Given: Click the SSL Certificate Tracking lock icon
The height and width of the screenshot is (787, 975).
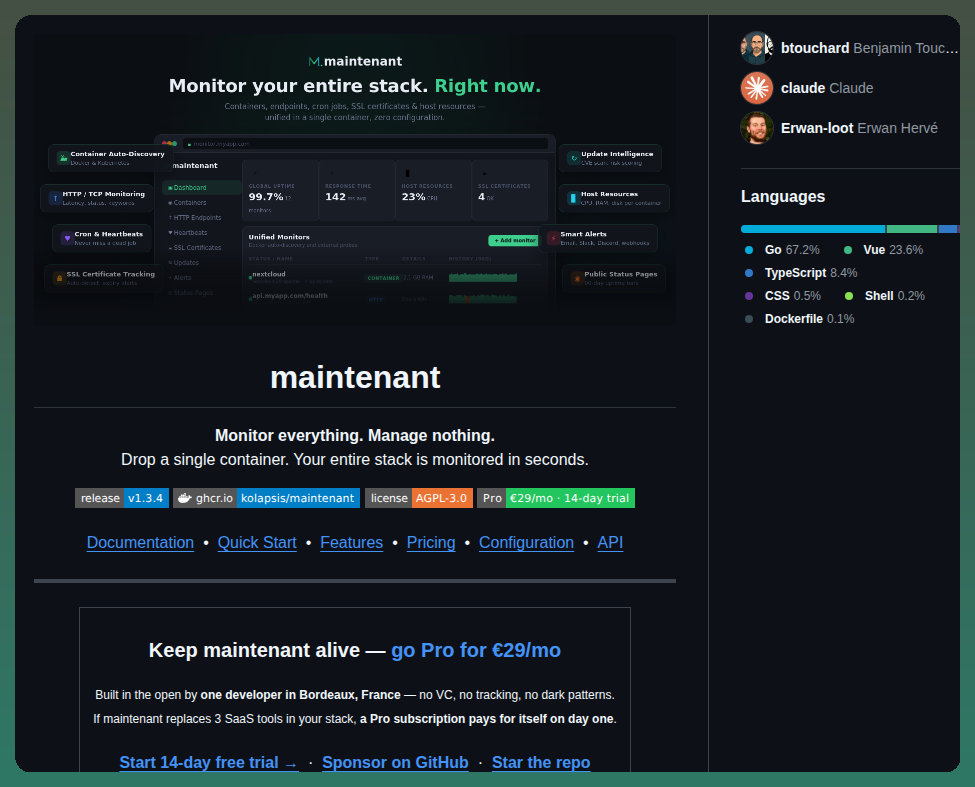Looking at the screenshot, I should click(59, 278).
